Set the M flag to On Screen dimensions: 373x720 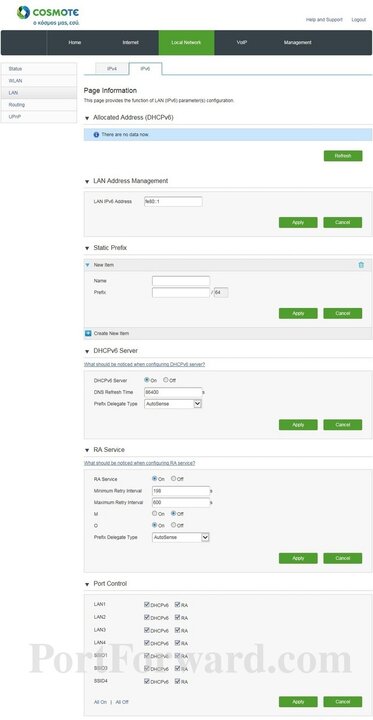point(155,513)
